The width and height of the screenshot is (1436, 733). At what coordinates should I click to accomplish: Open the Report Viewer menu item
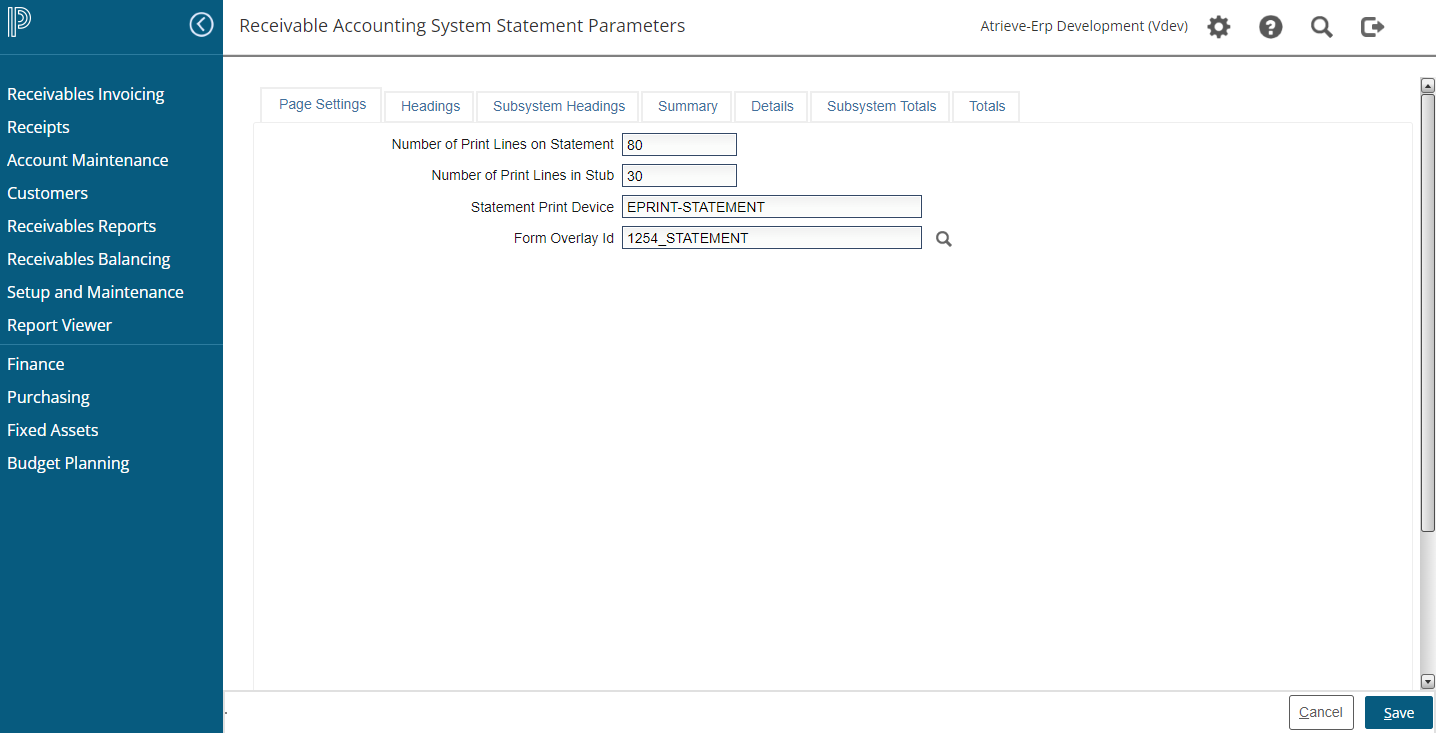59,325
